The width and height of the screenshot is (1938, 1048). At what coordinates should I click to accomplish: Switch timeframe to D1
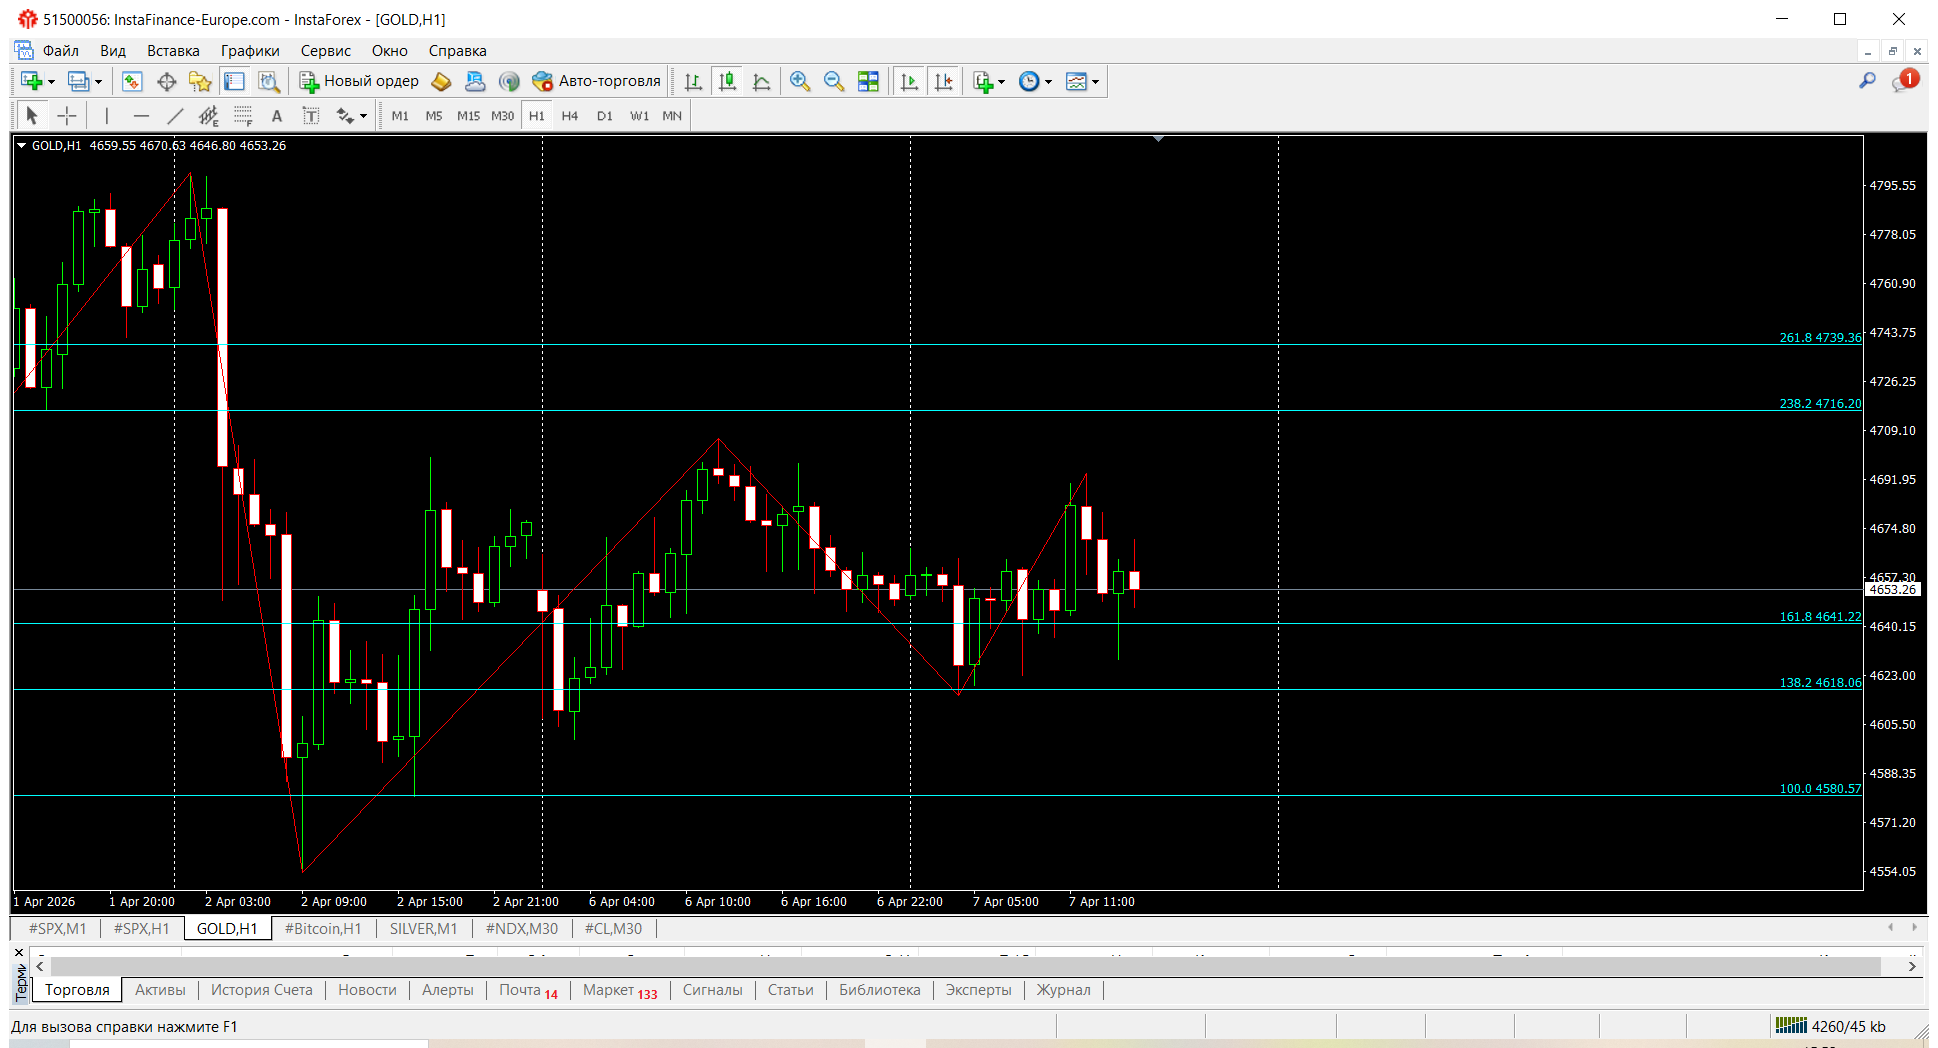pyautogui.click(x=605, y=116)
